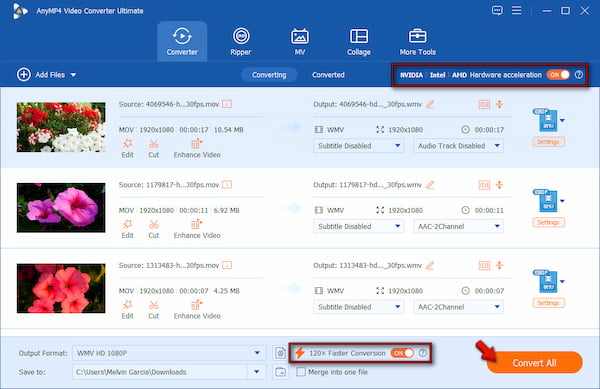Cut the 4069546 video
Screen dimensions: 600x389
point(153,148)
